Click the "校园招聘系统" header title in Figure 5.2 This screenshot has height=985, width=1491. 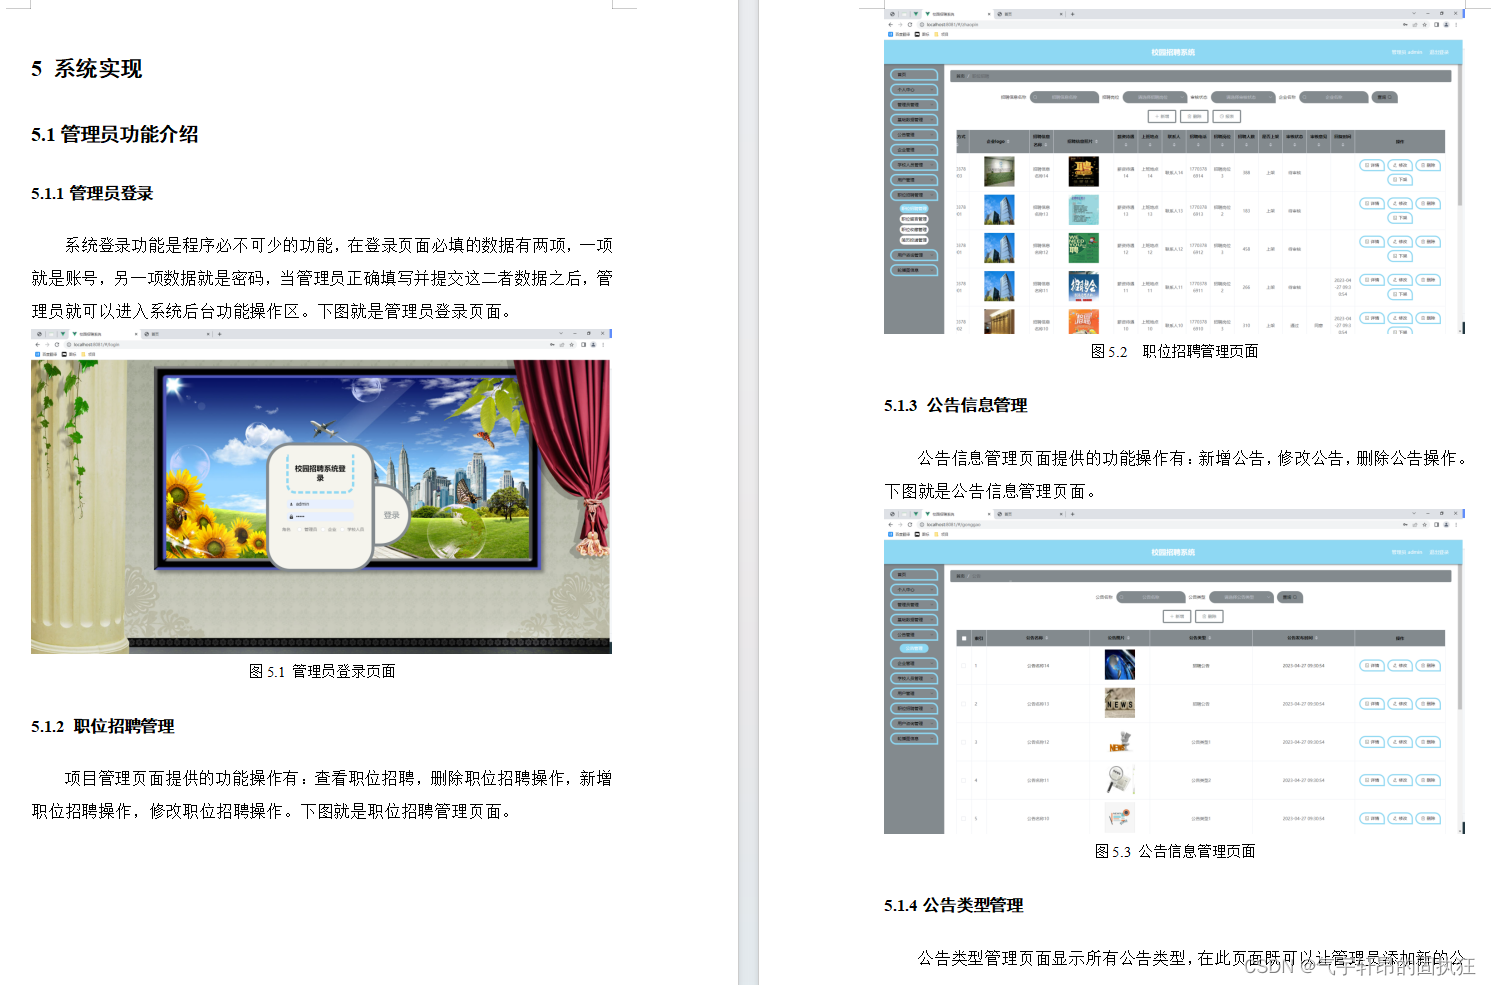pos(1173,52)
